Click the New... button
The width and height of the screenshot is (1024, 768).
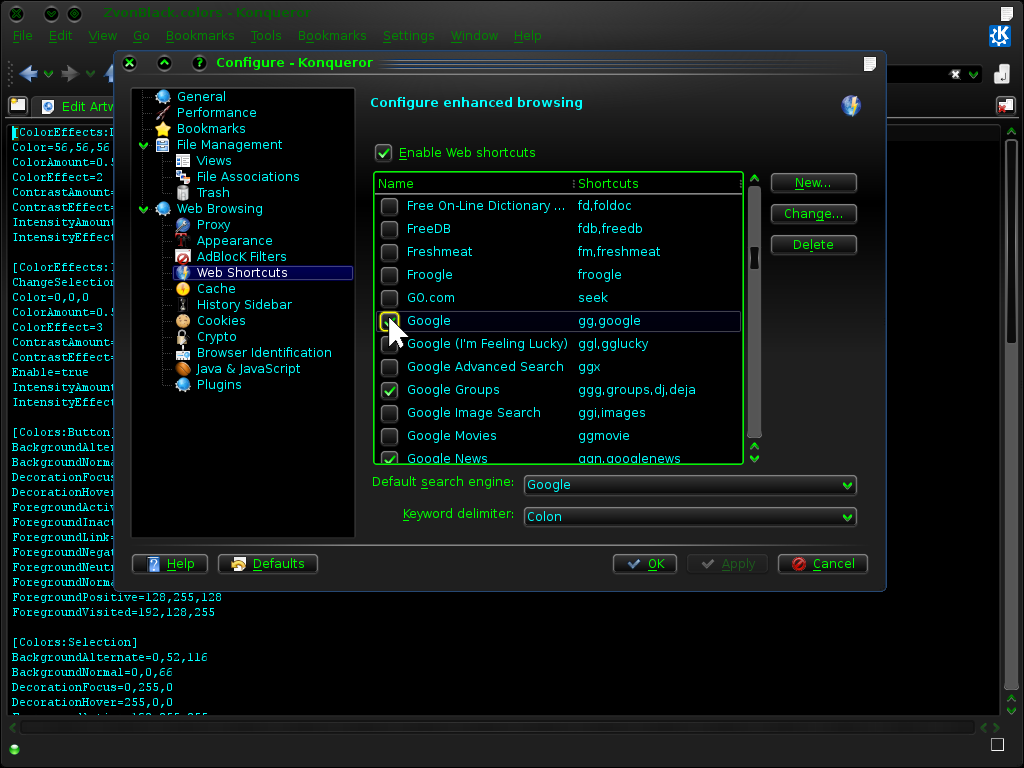[x=813, y=183]
